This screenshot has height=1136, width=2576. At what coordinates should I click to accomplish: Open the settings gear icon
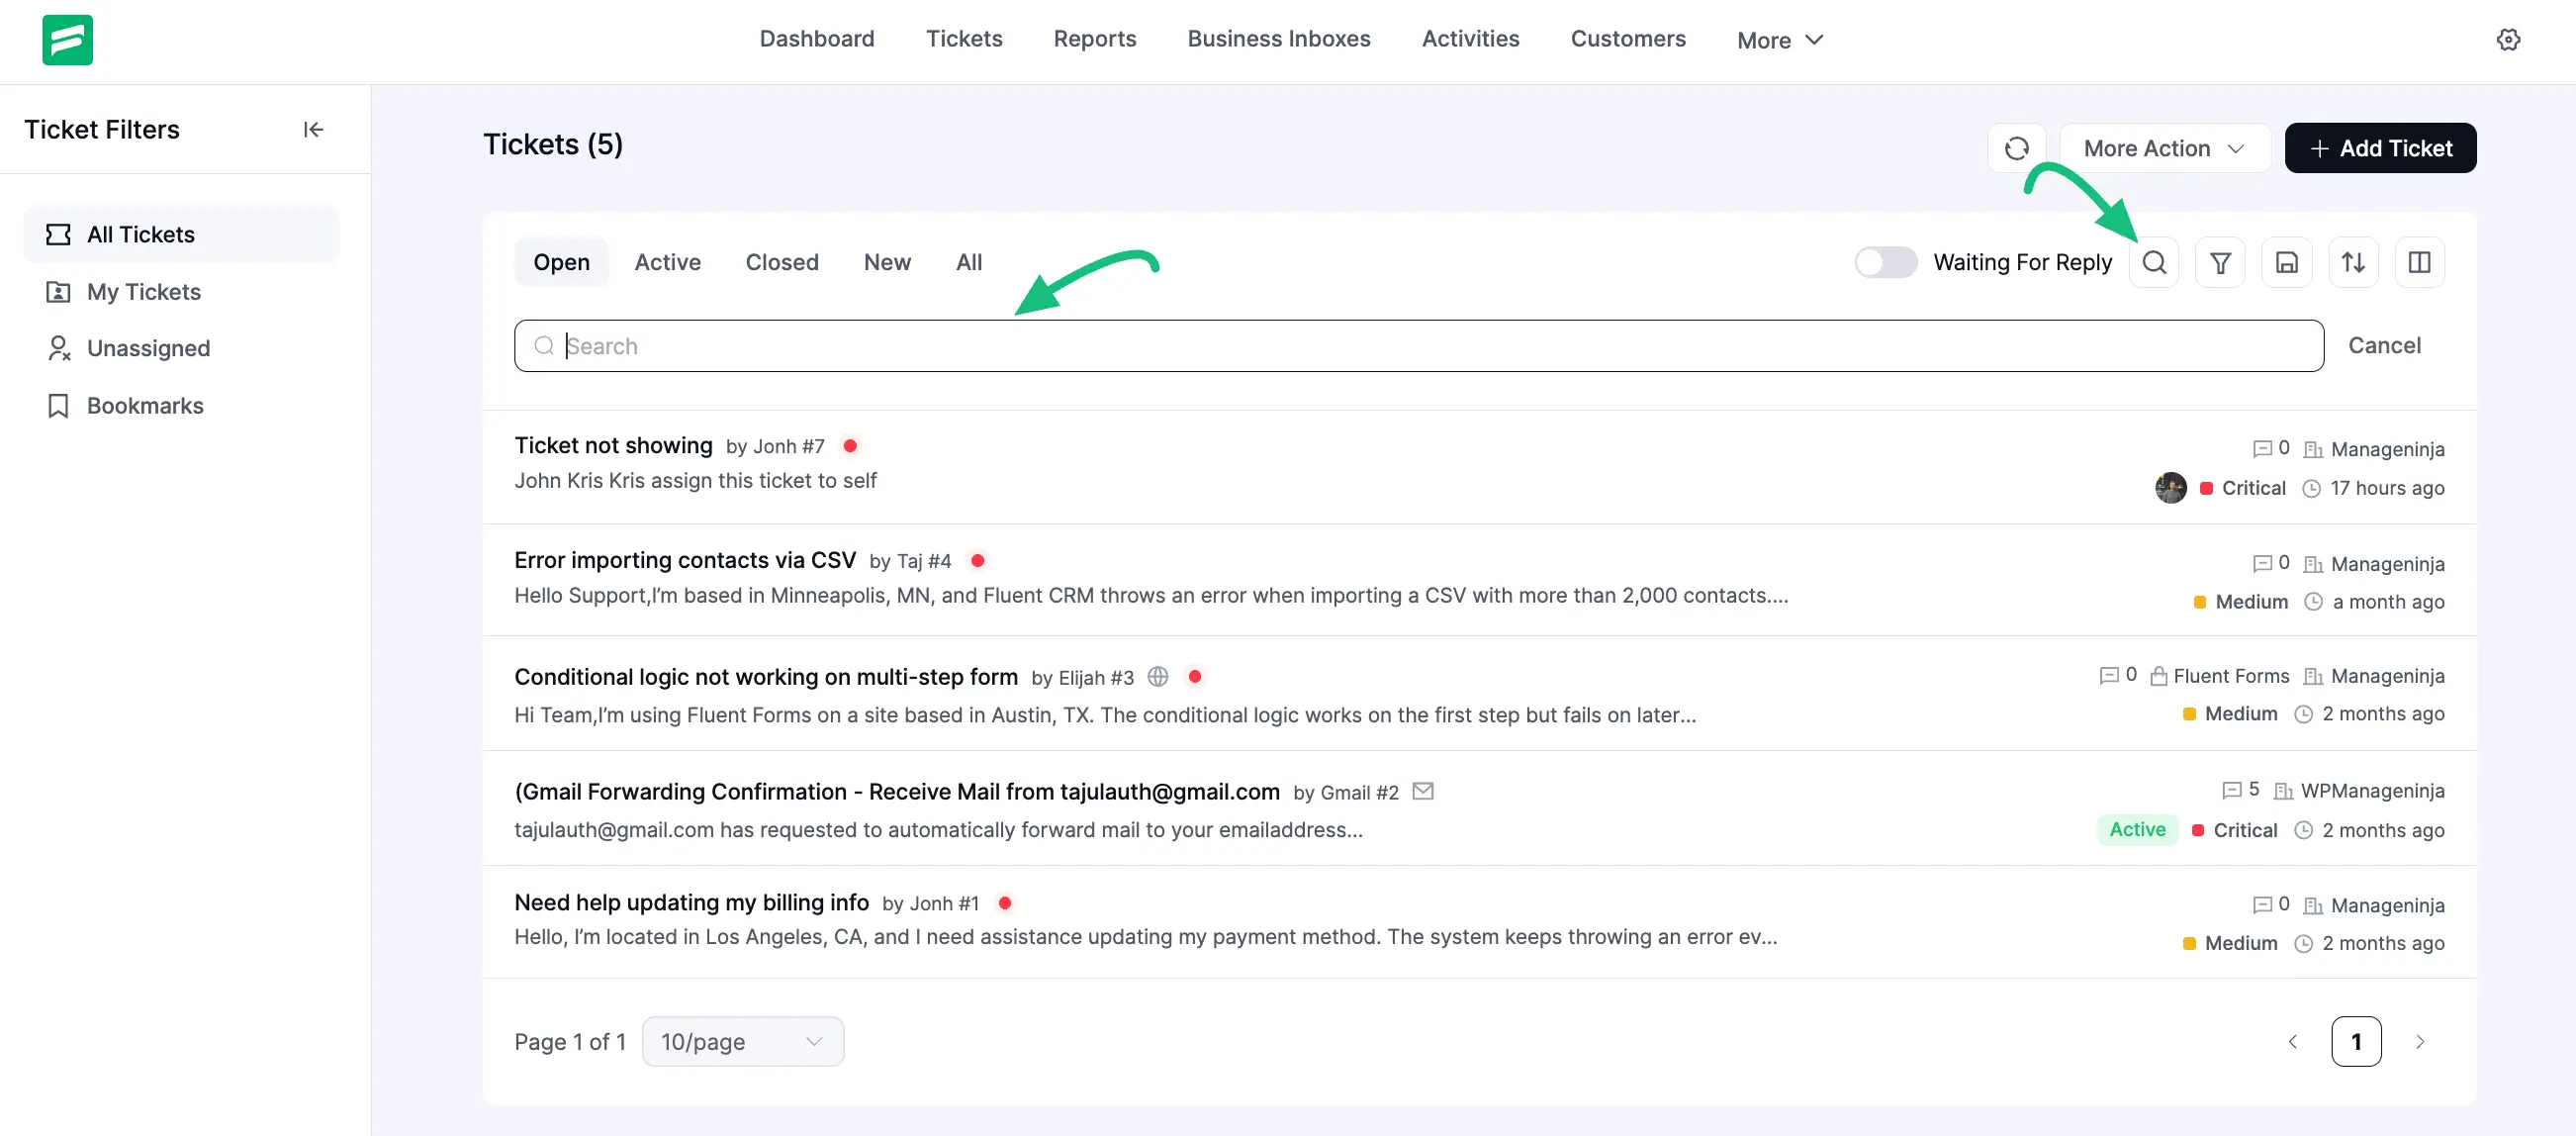[x=2508, y=39]
